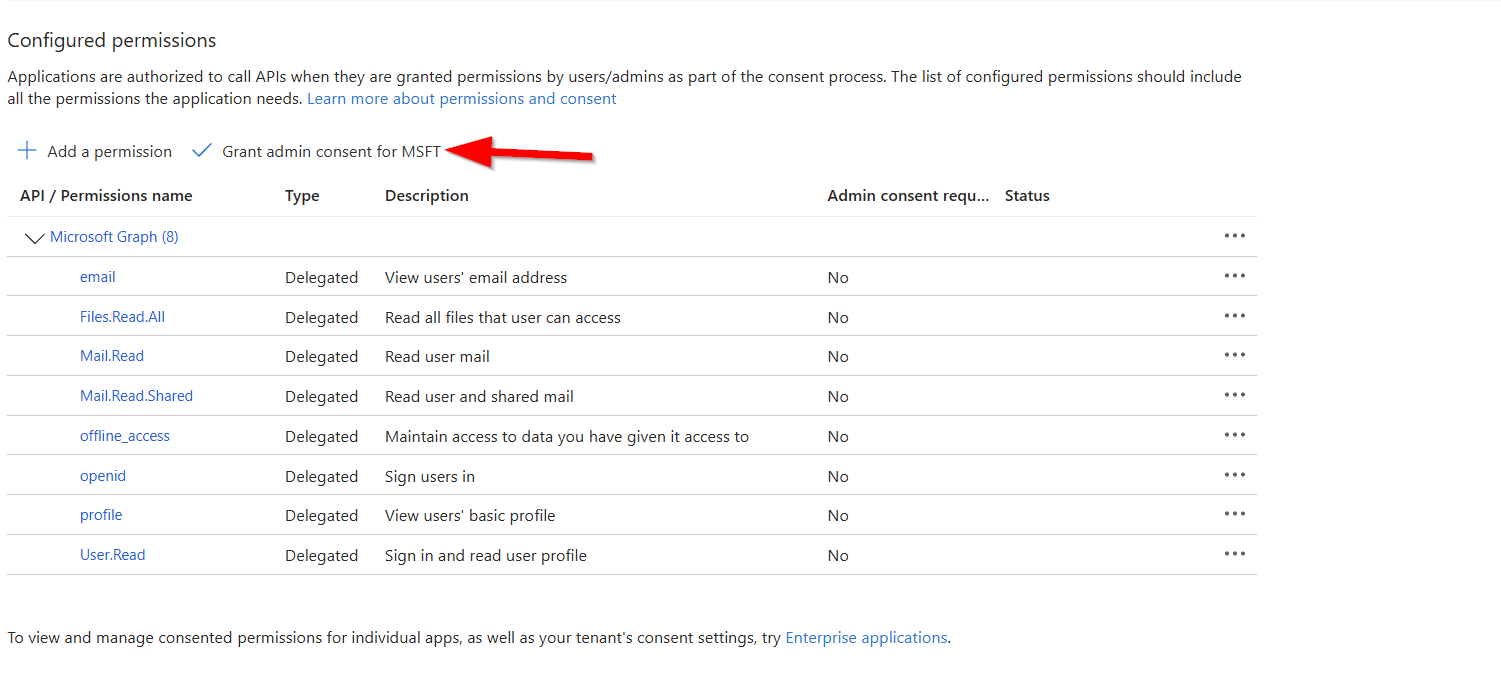Screen dimensions: 1501x678
Task: Open the Files.Read.All permission link
Action: 122,317
